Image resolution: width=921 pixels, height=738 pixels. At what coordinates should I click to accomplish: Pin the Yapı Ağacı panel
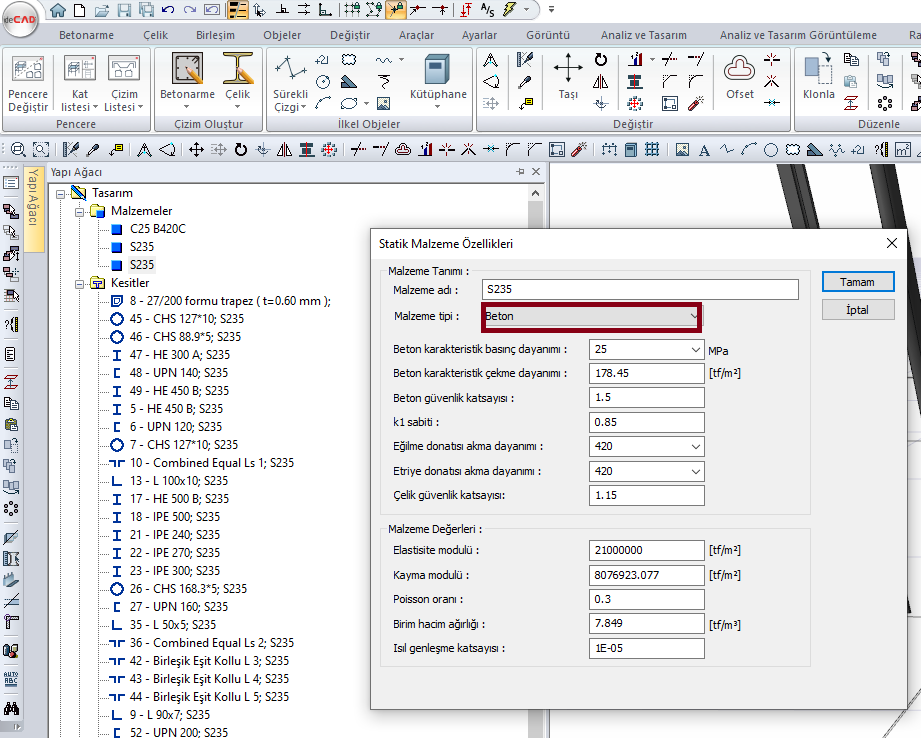coord(520,172)
